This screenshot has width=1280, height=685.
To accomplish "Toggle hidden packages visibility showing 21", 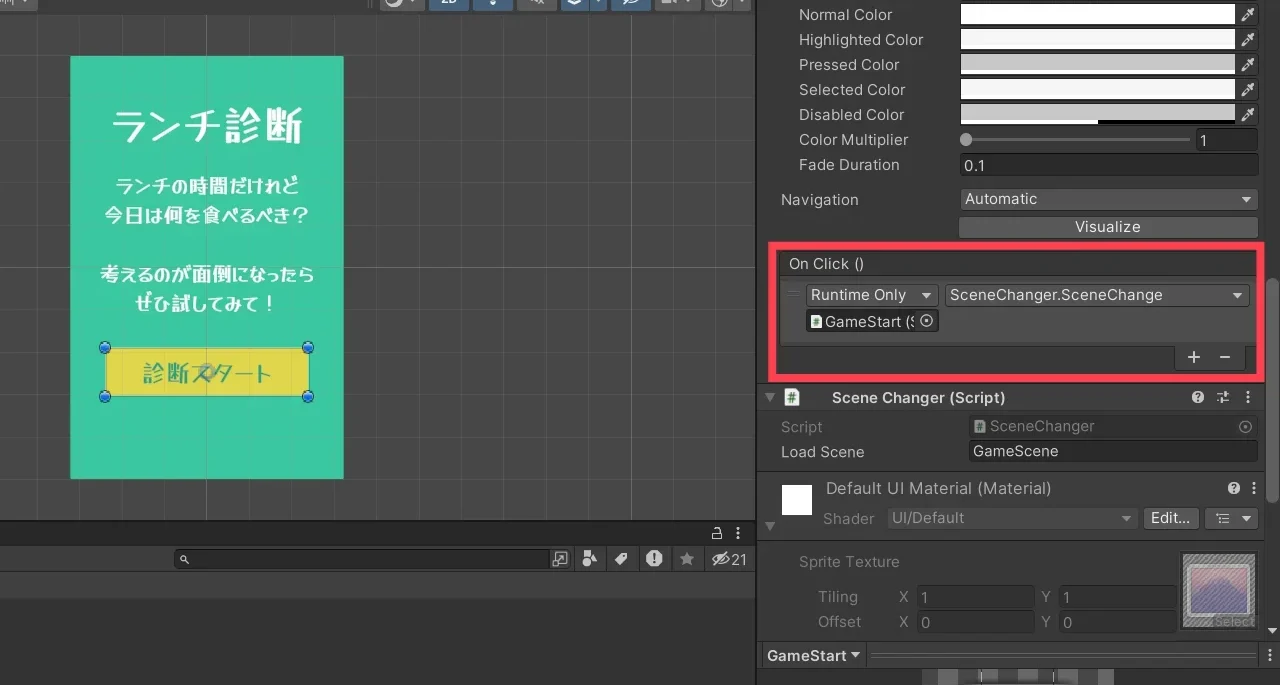I will [x=729, y=559].
